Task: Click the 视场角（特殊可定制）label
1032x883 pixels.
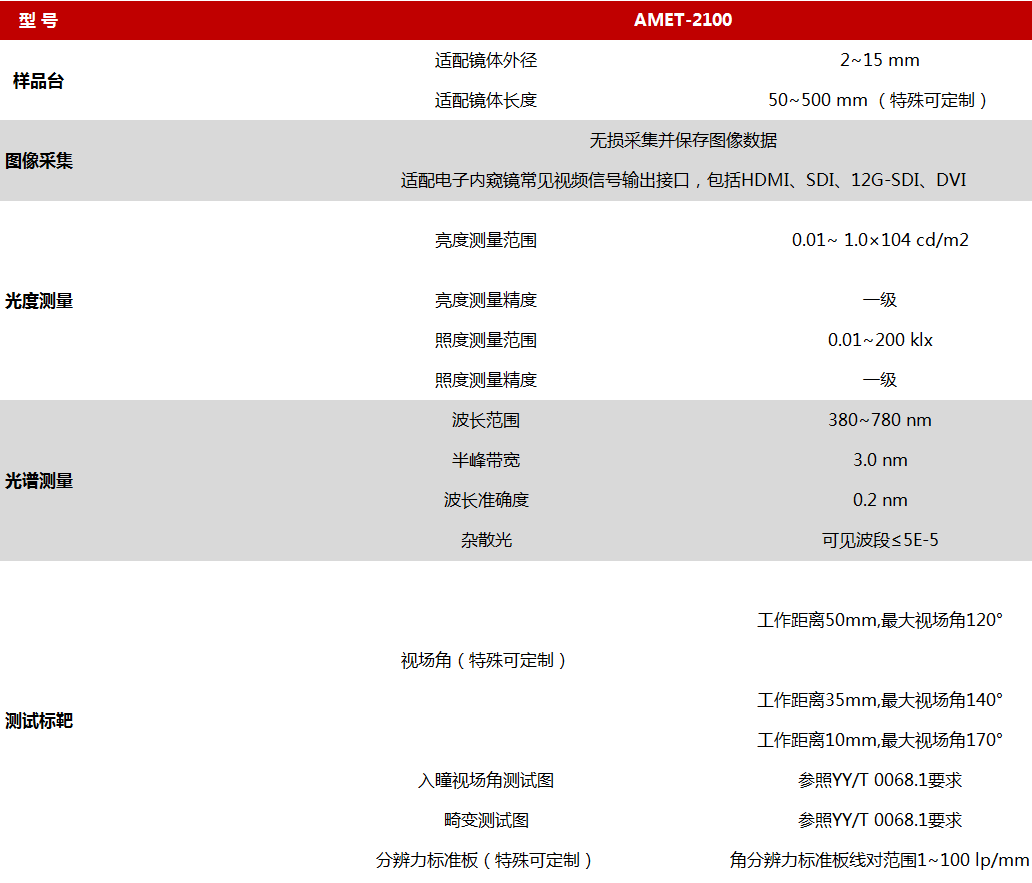Action: point(486,660)
